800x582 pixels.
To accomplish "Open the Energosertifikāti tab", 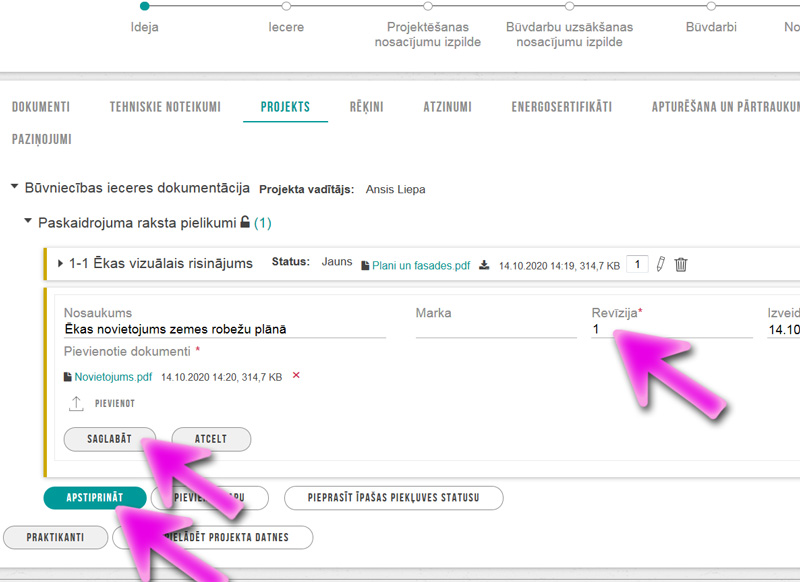I will click(561, 107).
